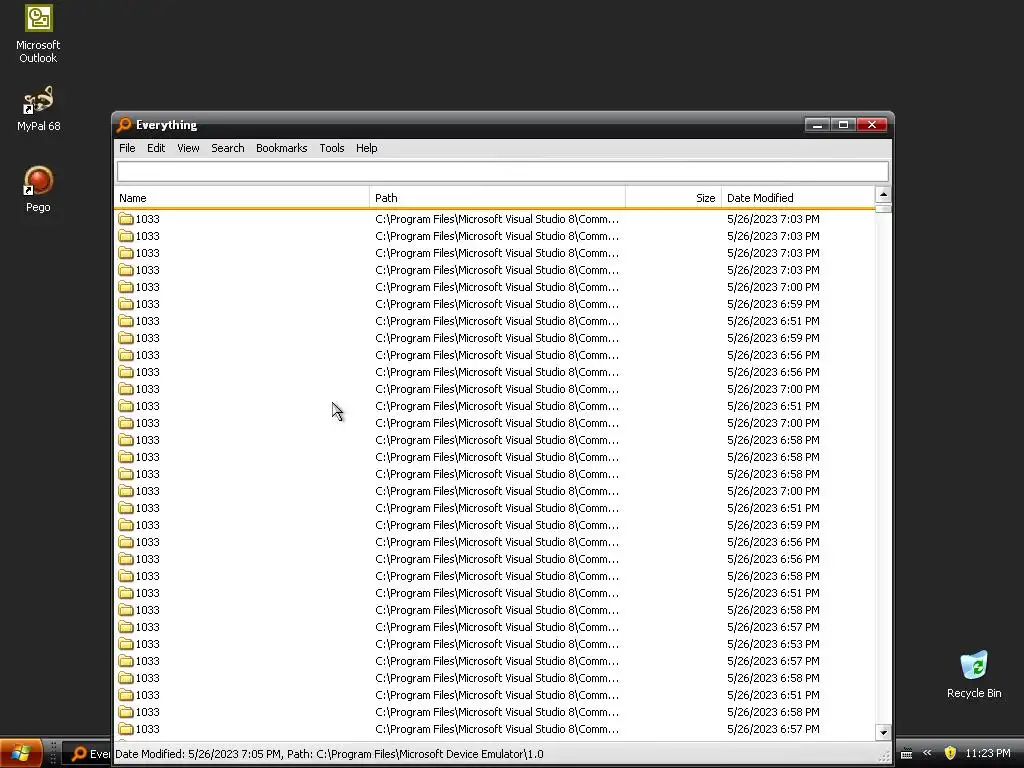
Task: Select the Recycle Bin icon
Action: point(974,675)
